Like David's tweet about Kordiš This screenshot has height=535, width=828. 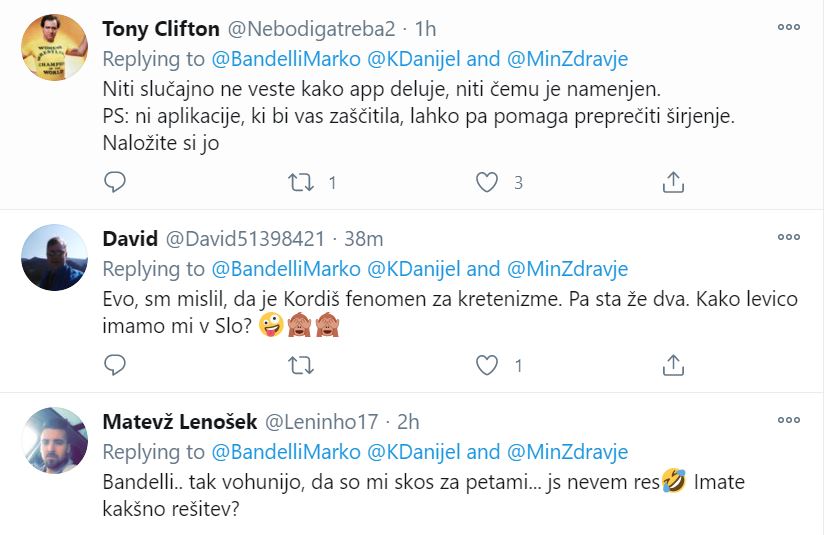click(487, 366)
